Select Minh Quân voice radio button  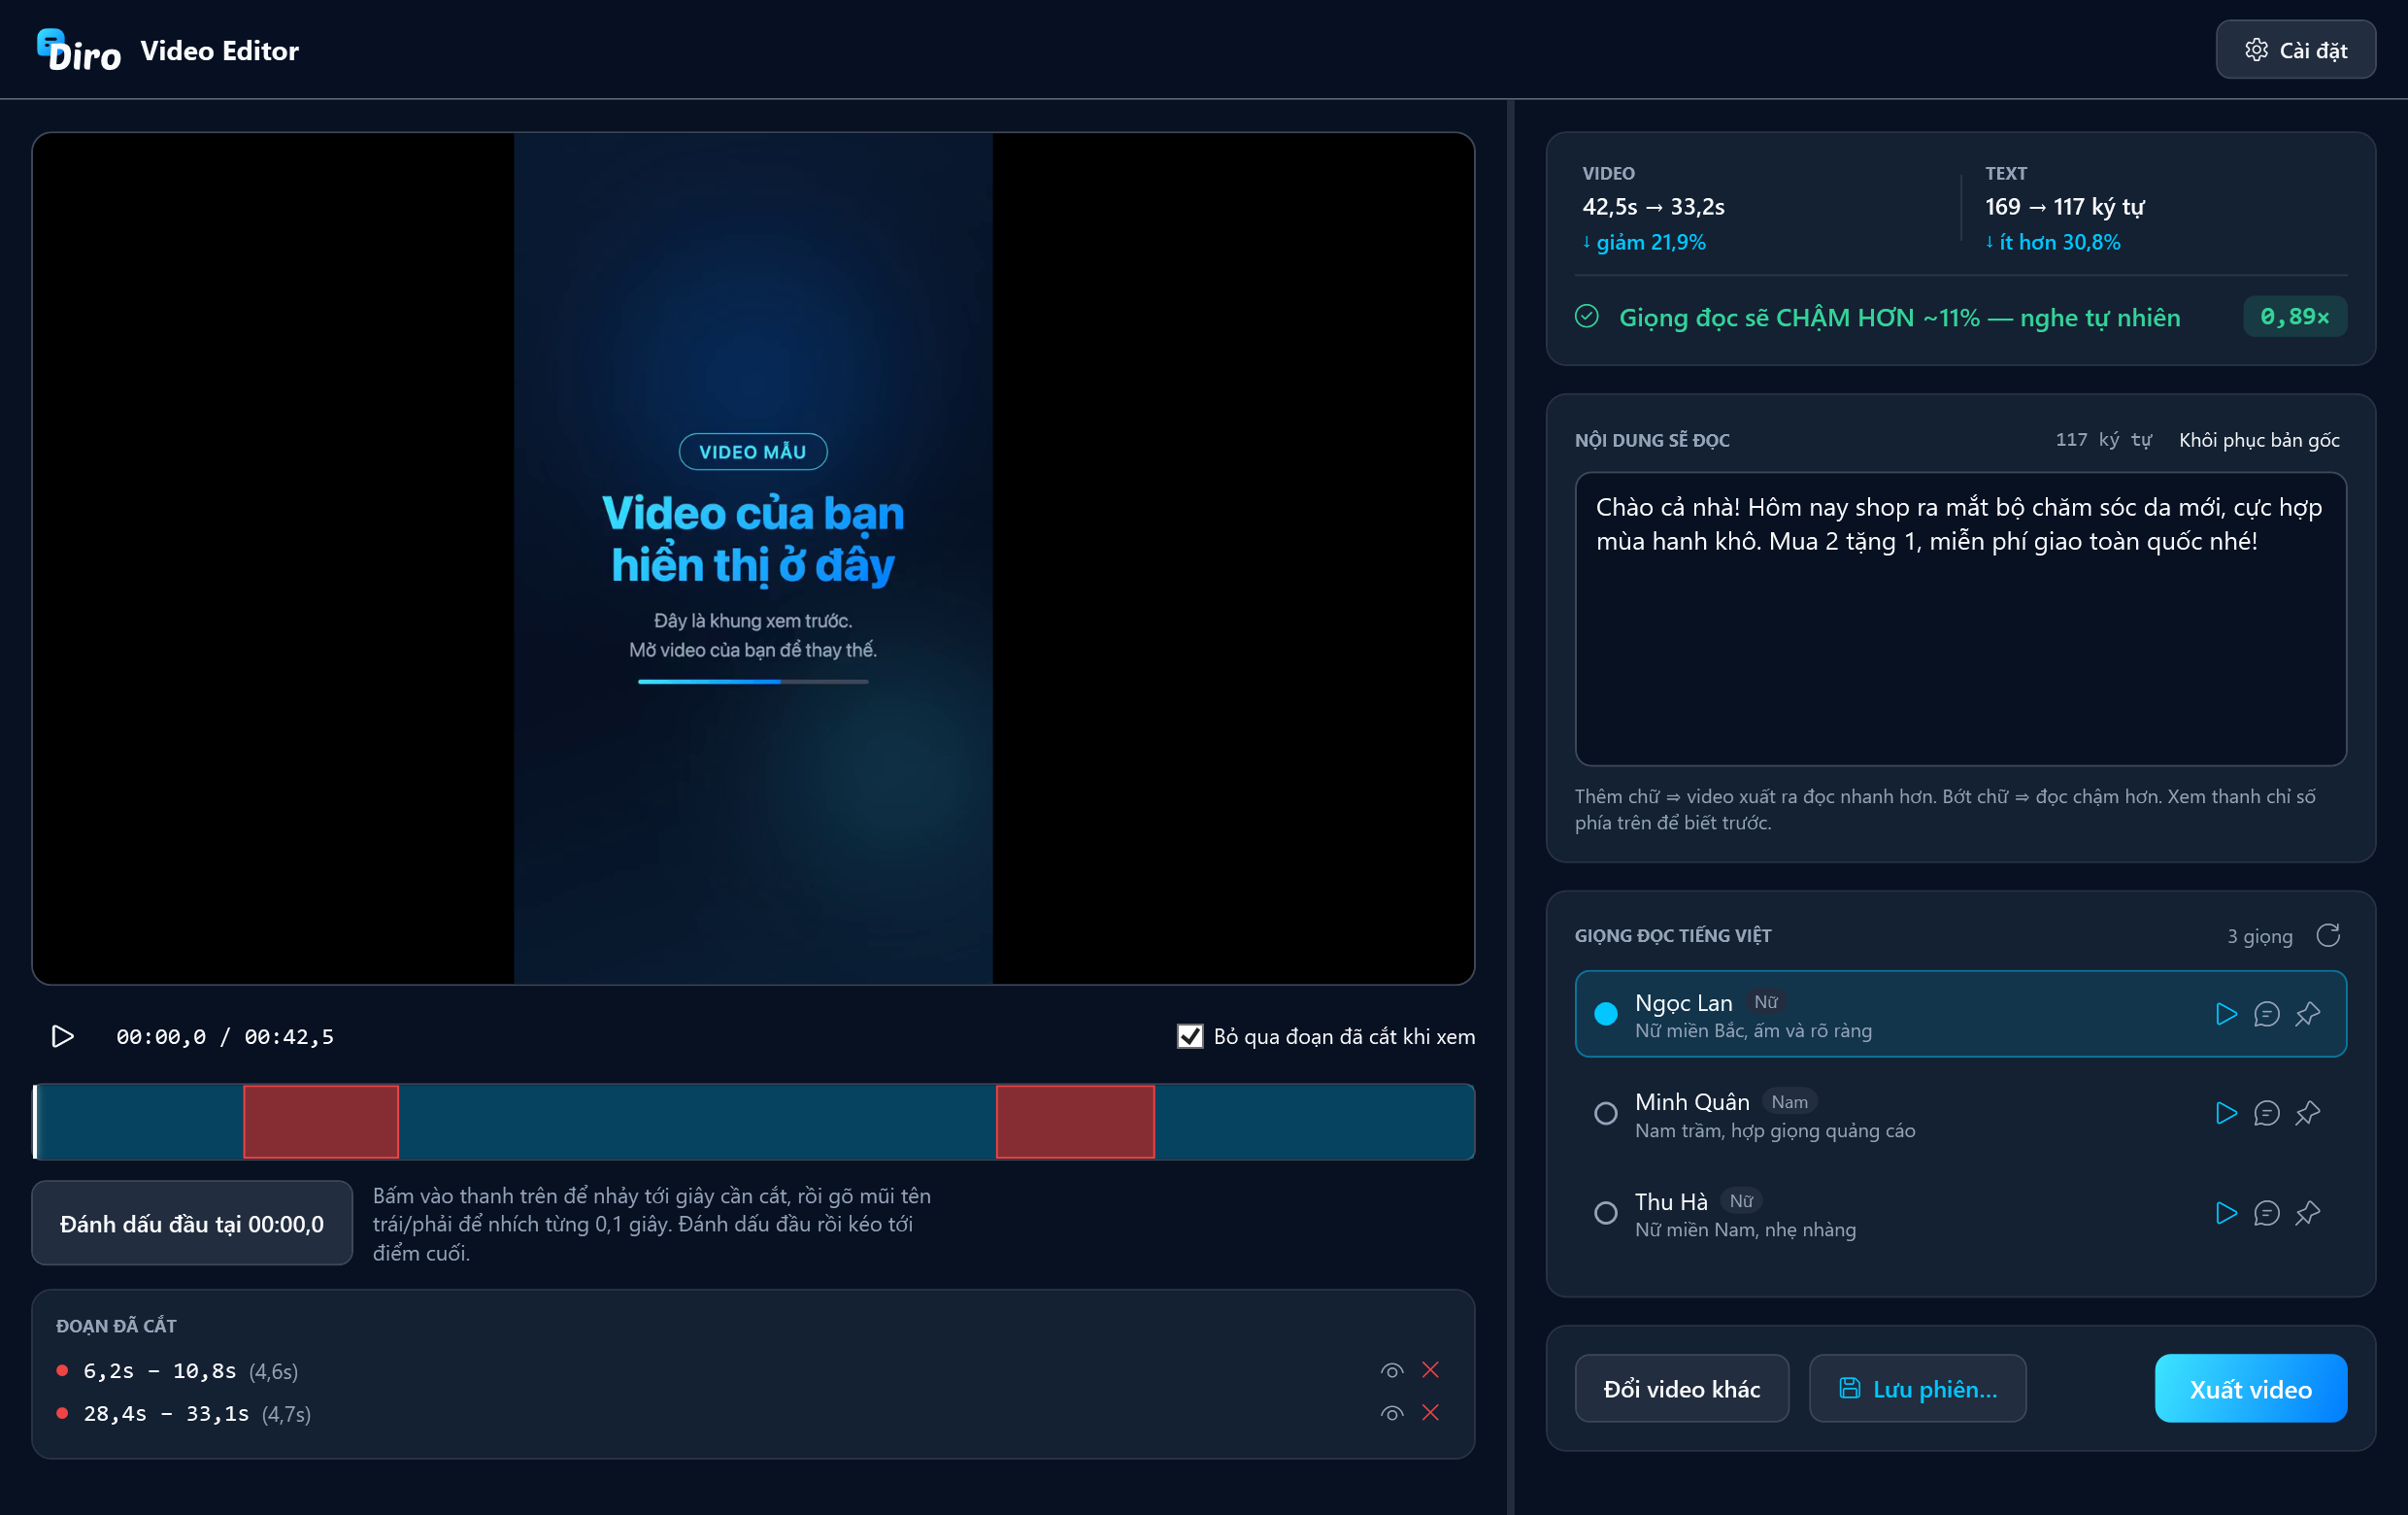[1605, 1113]
